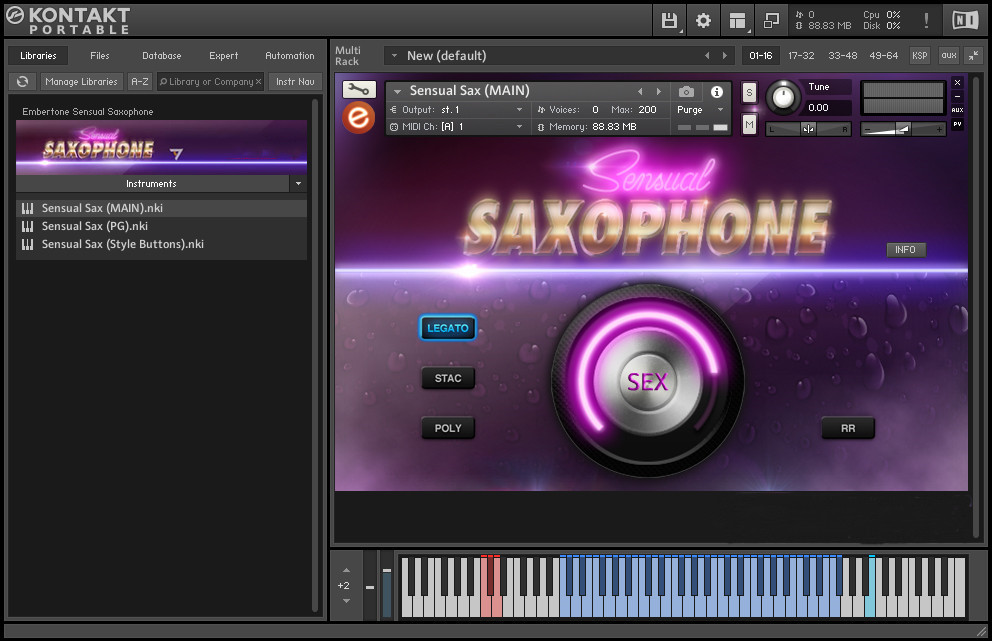Switch to the Automation tab
This screenshot has height=641, width=992.
pos(290,56)
